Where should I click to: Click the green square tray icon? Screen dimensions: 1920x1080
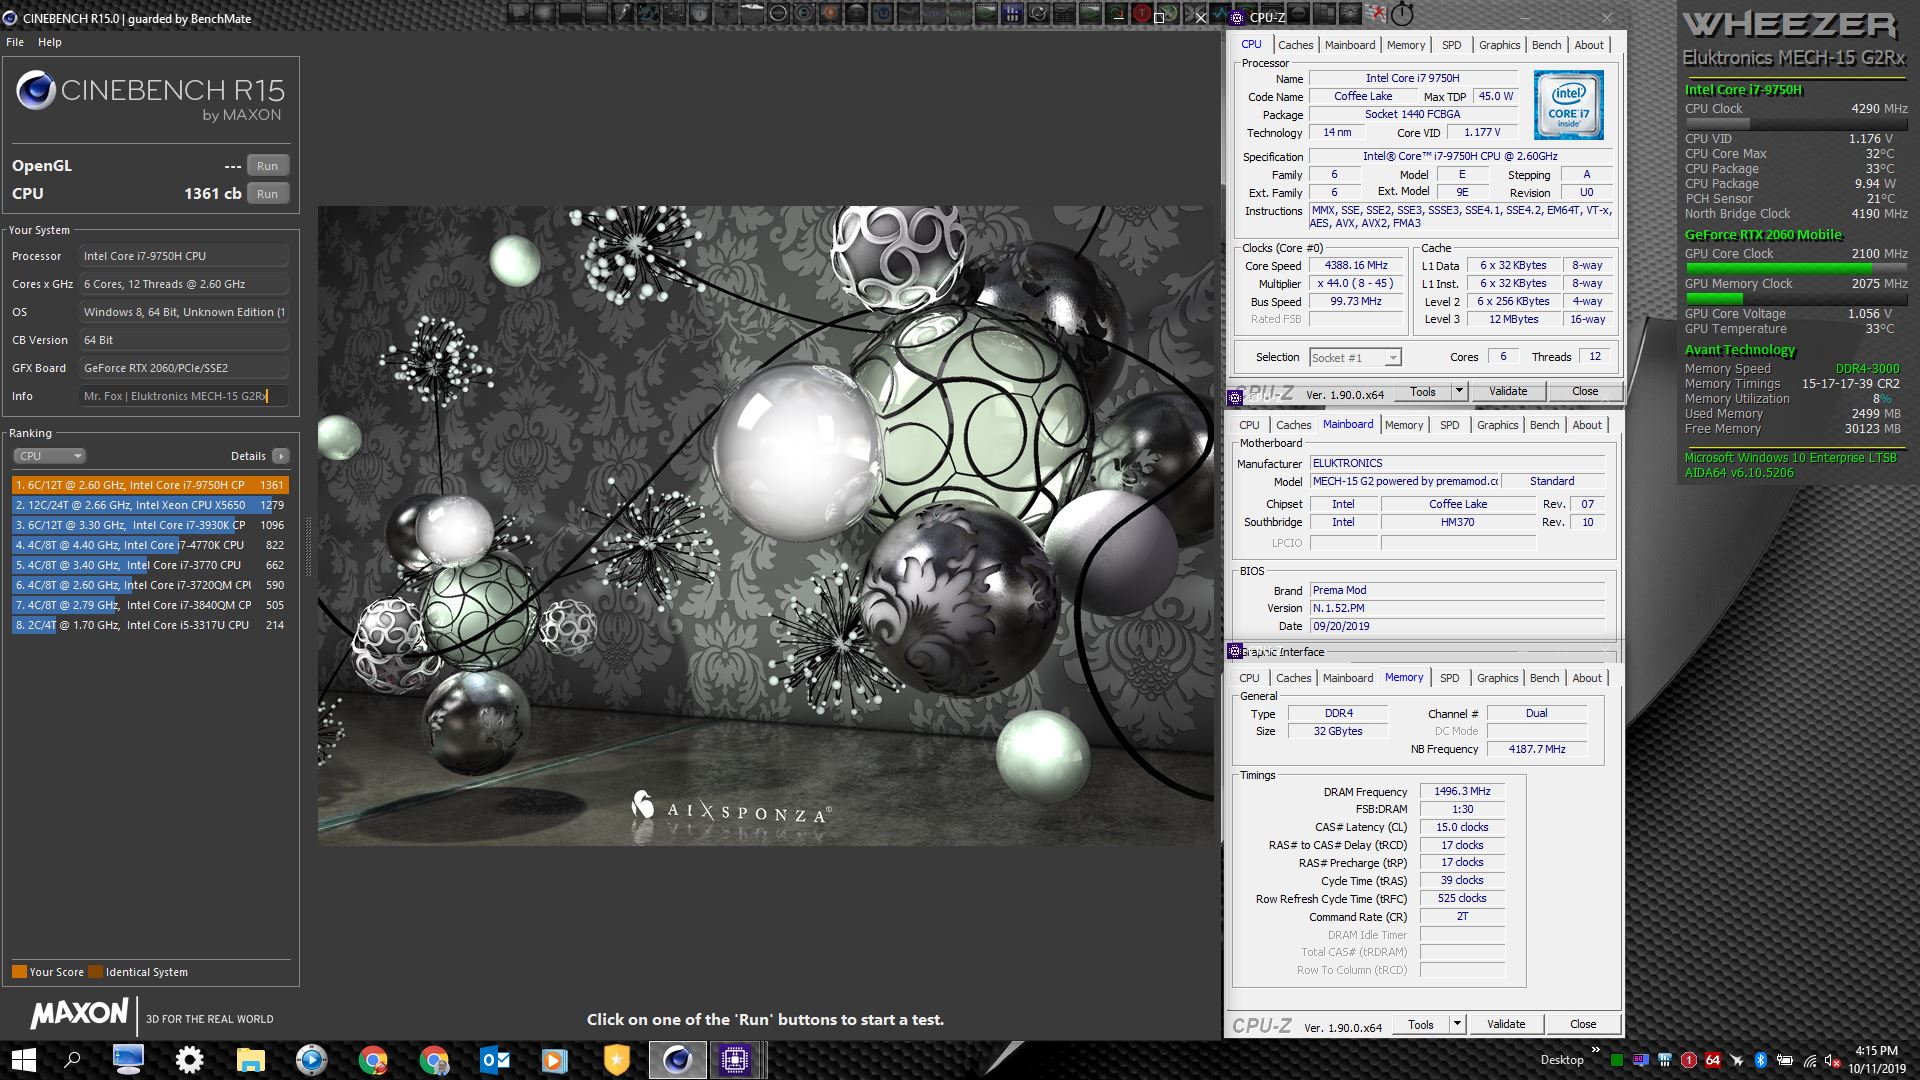click(x=1617, y=1060)
